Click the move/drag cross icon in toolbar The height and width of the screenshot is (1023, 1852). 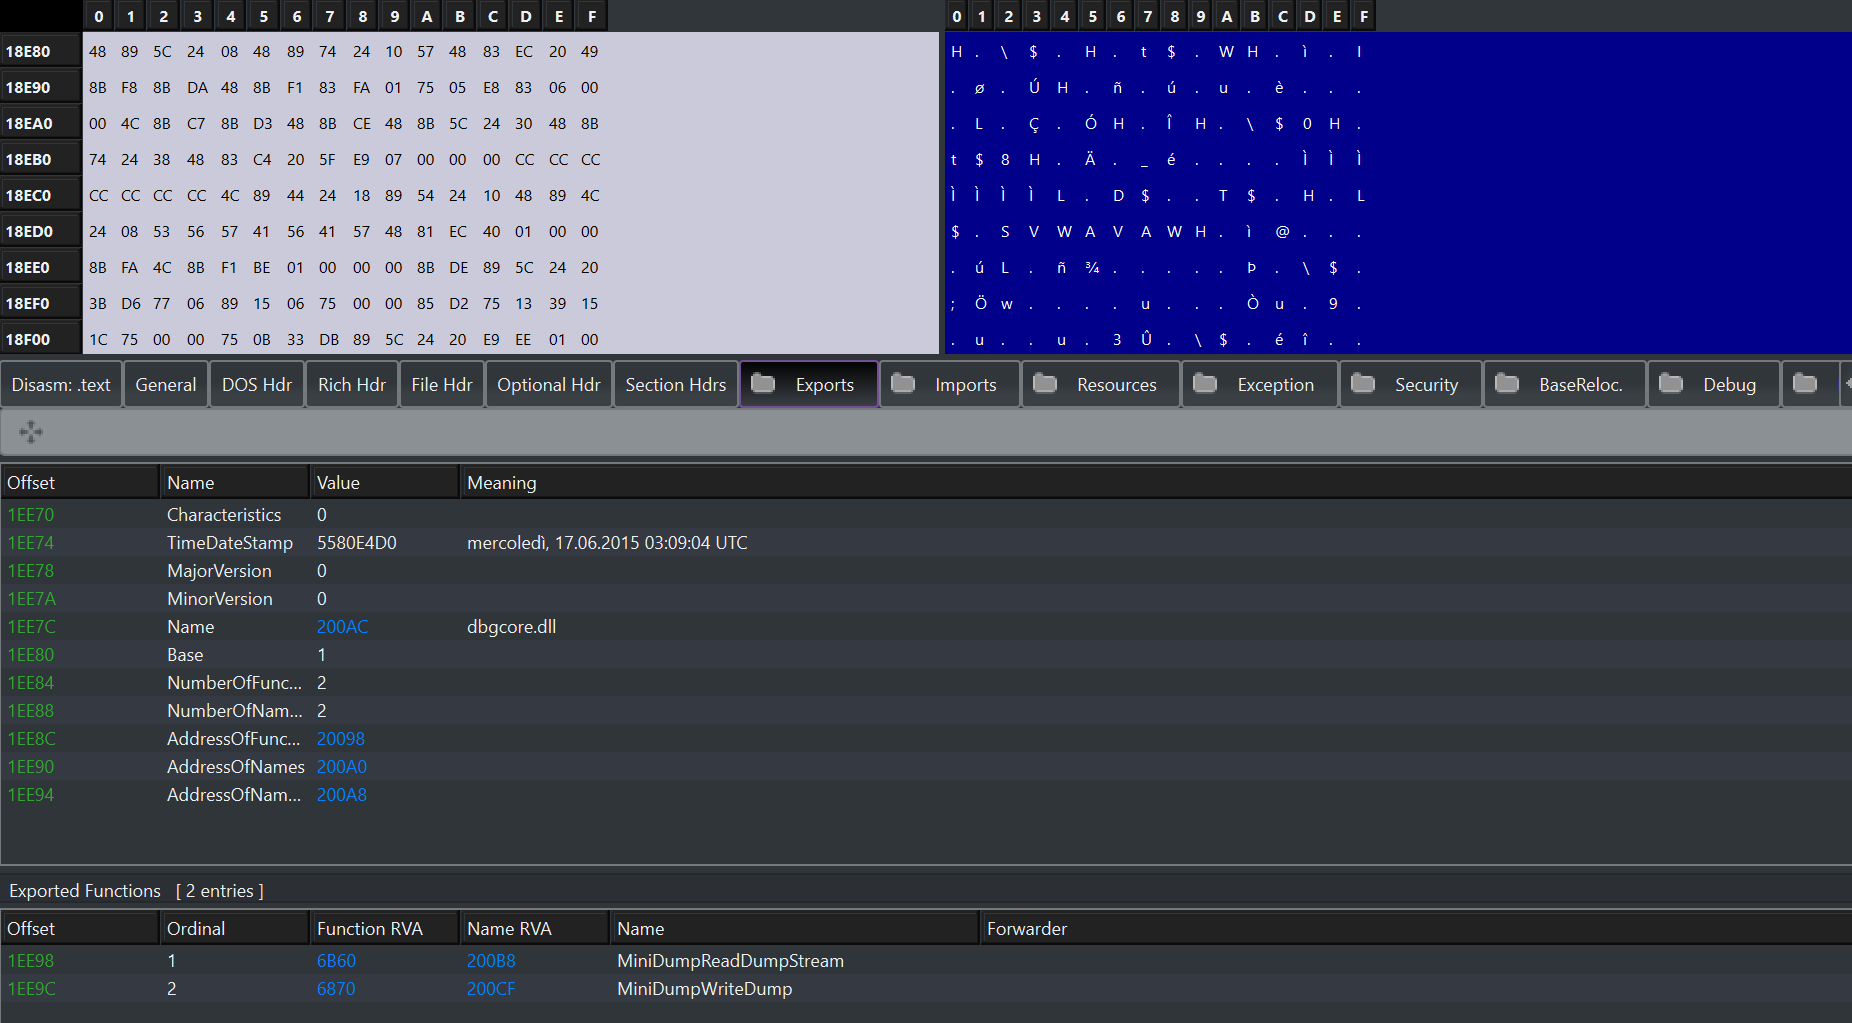31,432
